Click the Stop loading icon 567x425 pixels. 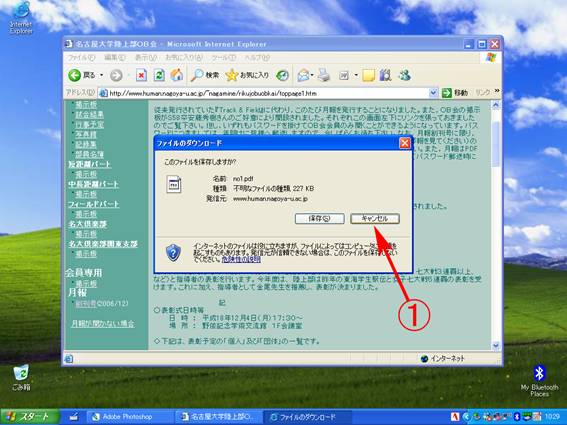141,75
